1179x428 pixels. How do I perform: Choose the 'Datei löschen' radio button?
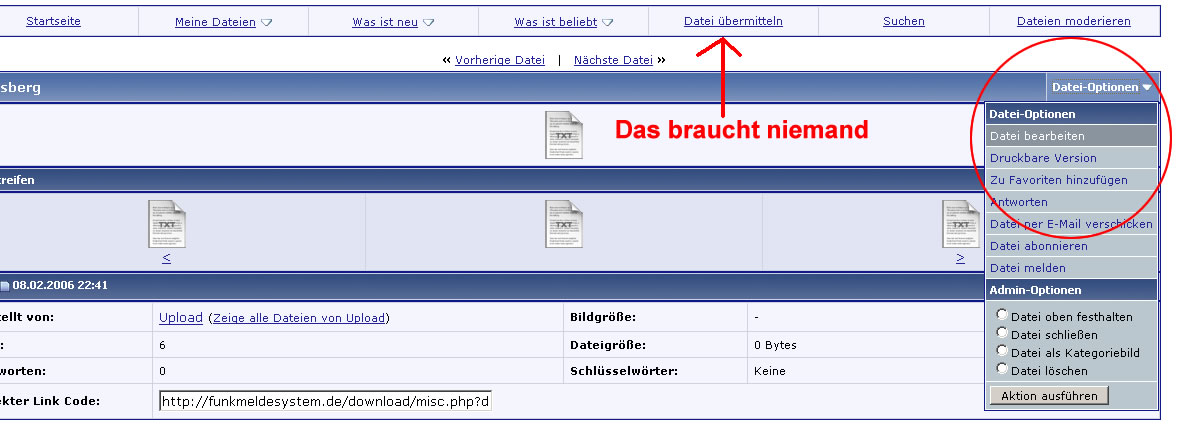(x=1002, y=369)
